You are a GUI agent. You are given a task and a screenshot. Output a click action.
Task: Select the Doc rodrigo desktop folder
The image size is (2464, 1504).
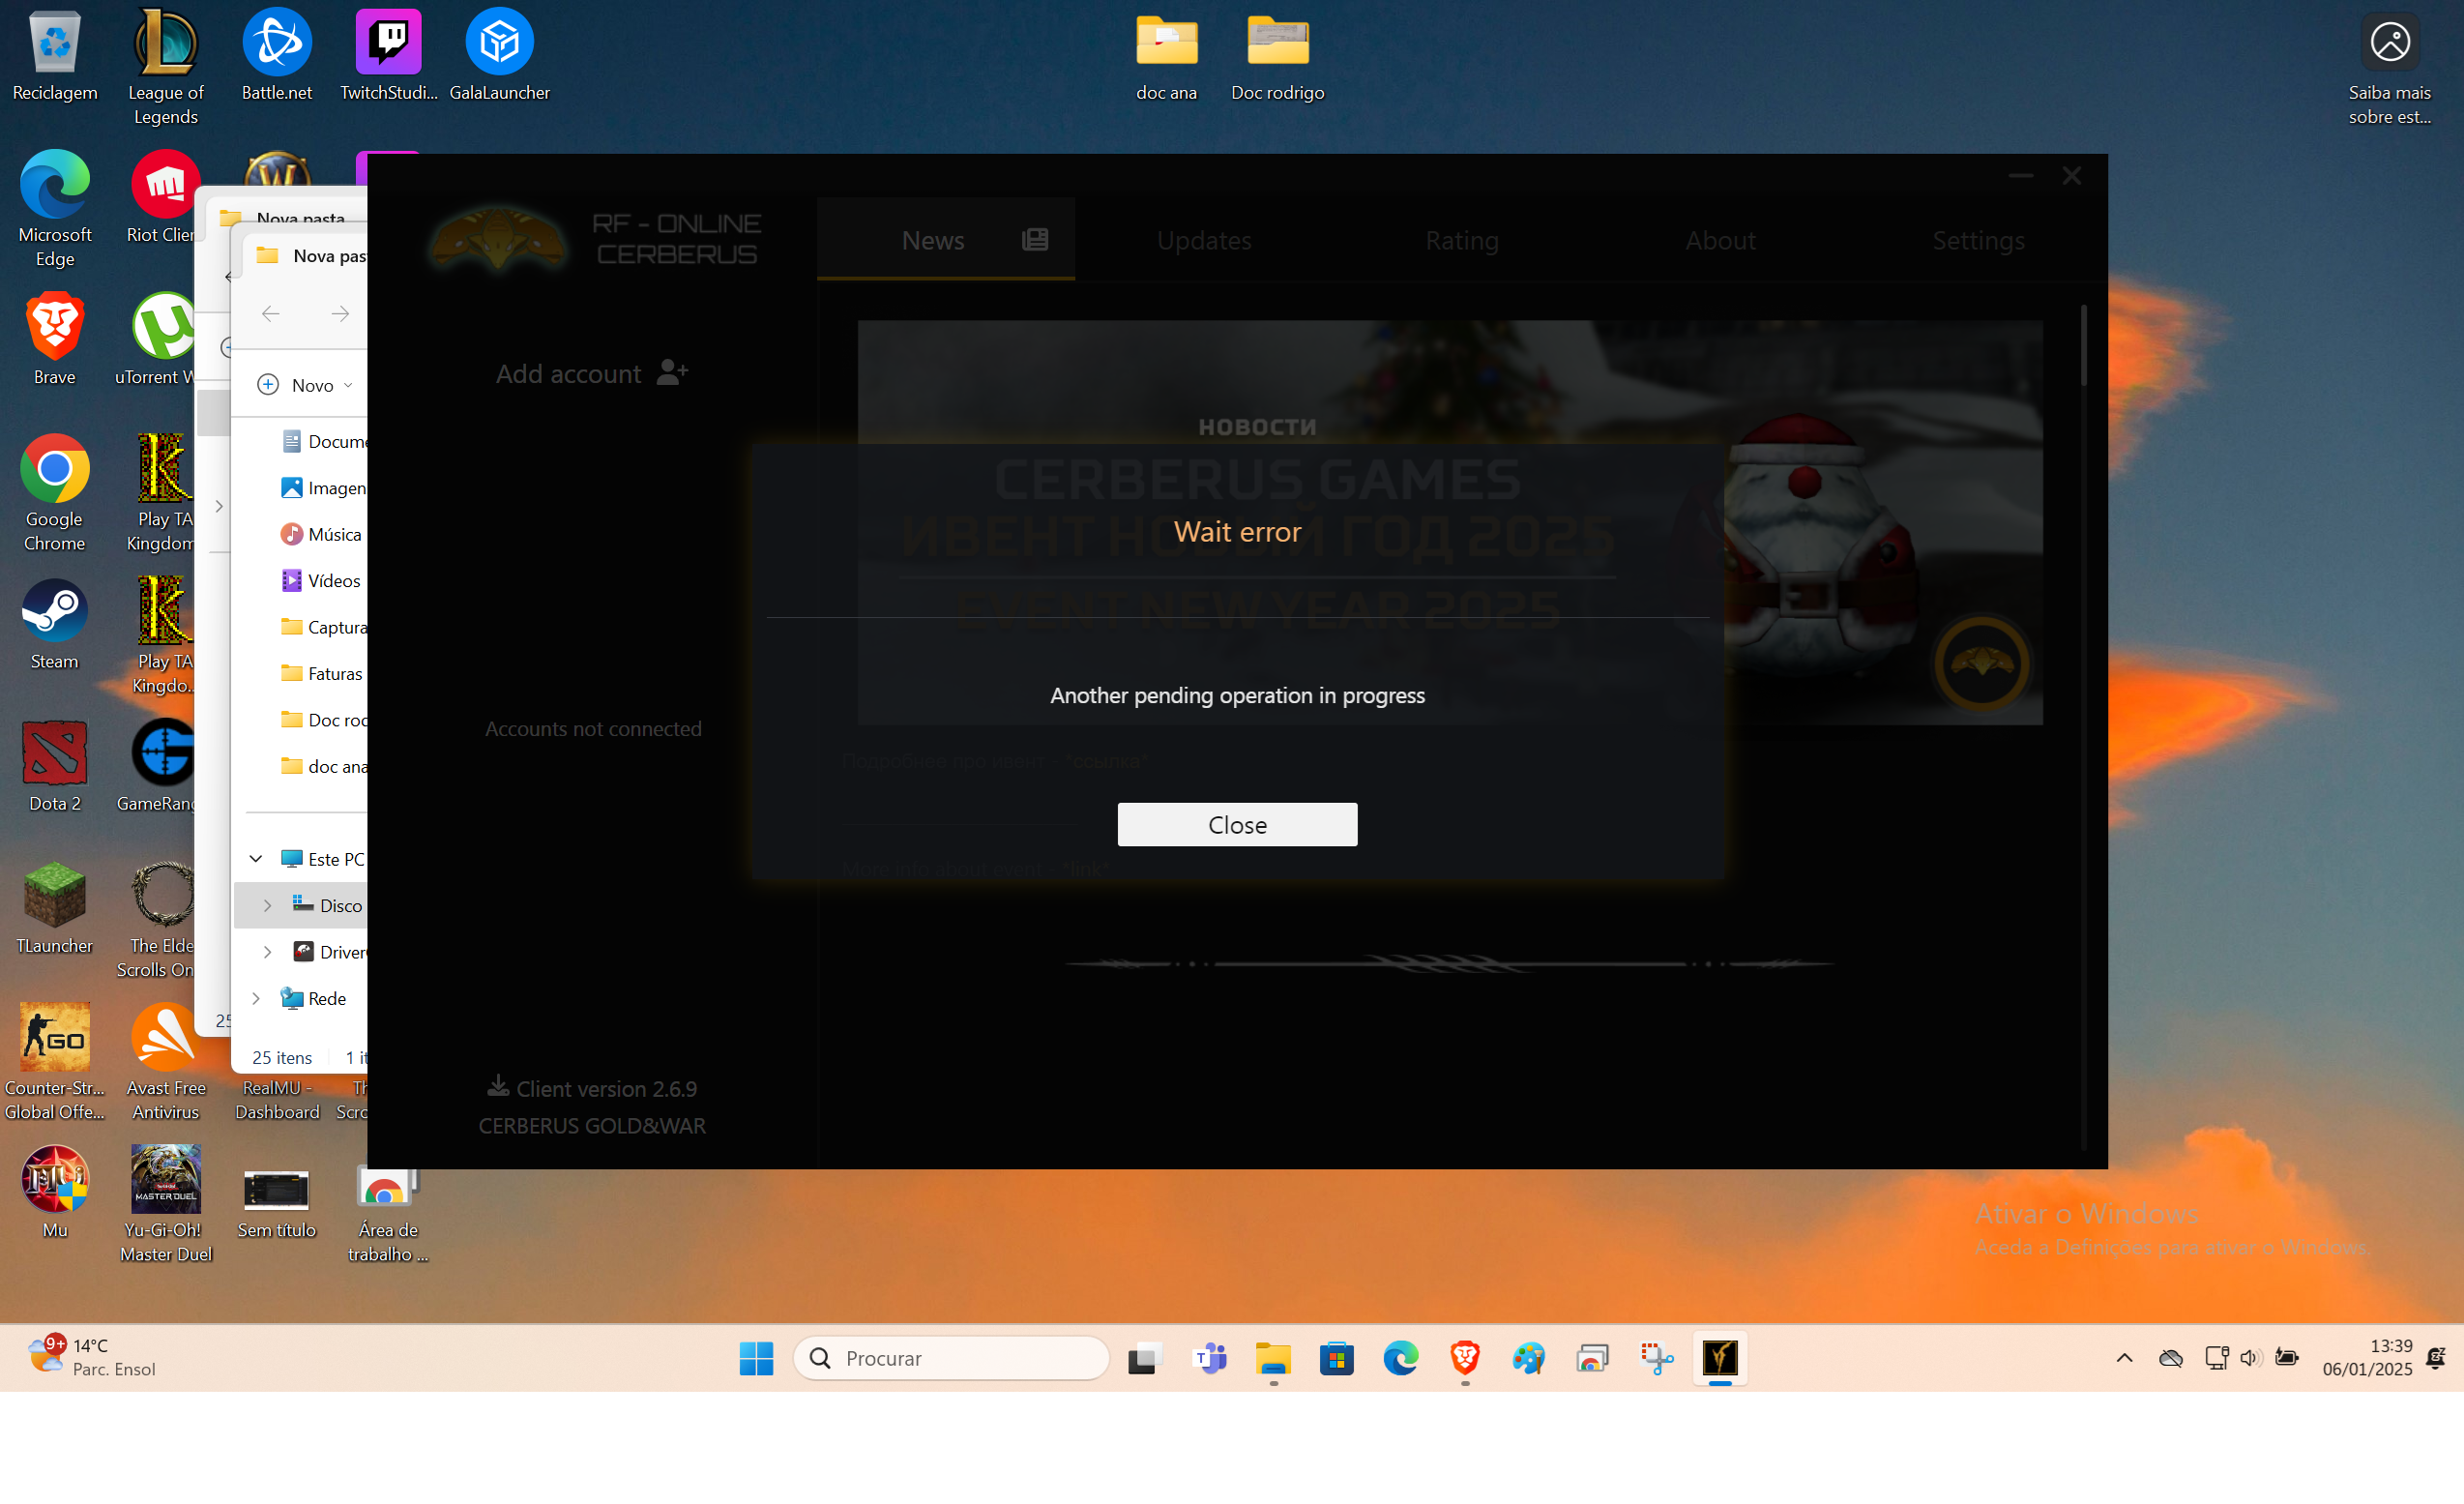pos(1277,57)
